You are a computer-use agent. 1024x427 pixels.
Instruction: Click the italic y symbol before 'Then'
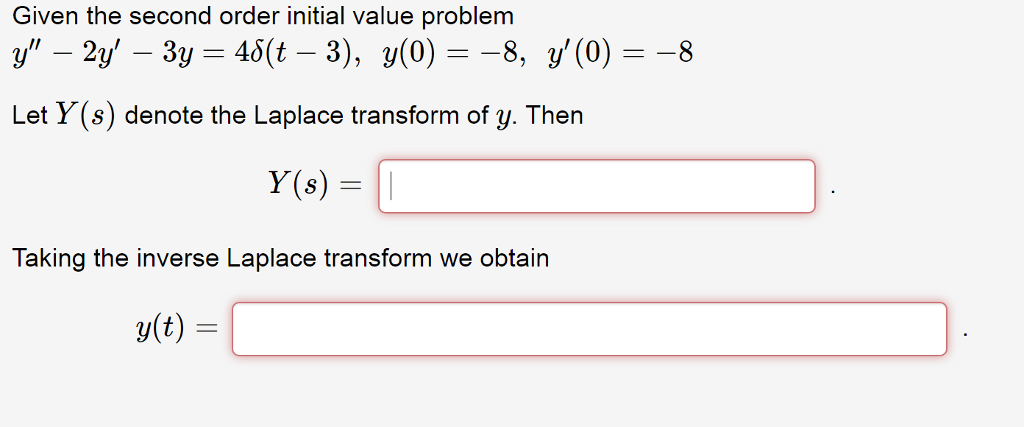(x=502, y=118)
